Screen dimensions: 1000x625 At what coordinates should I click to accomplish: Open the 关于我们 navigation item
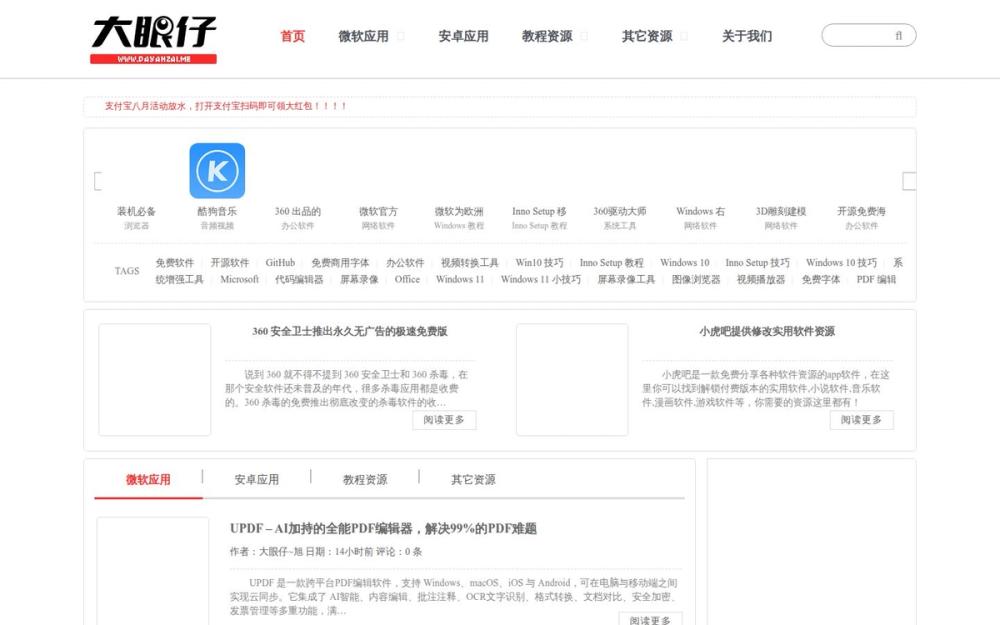point(747,36)
